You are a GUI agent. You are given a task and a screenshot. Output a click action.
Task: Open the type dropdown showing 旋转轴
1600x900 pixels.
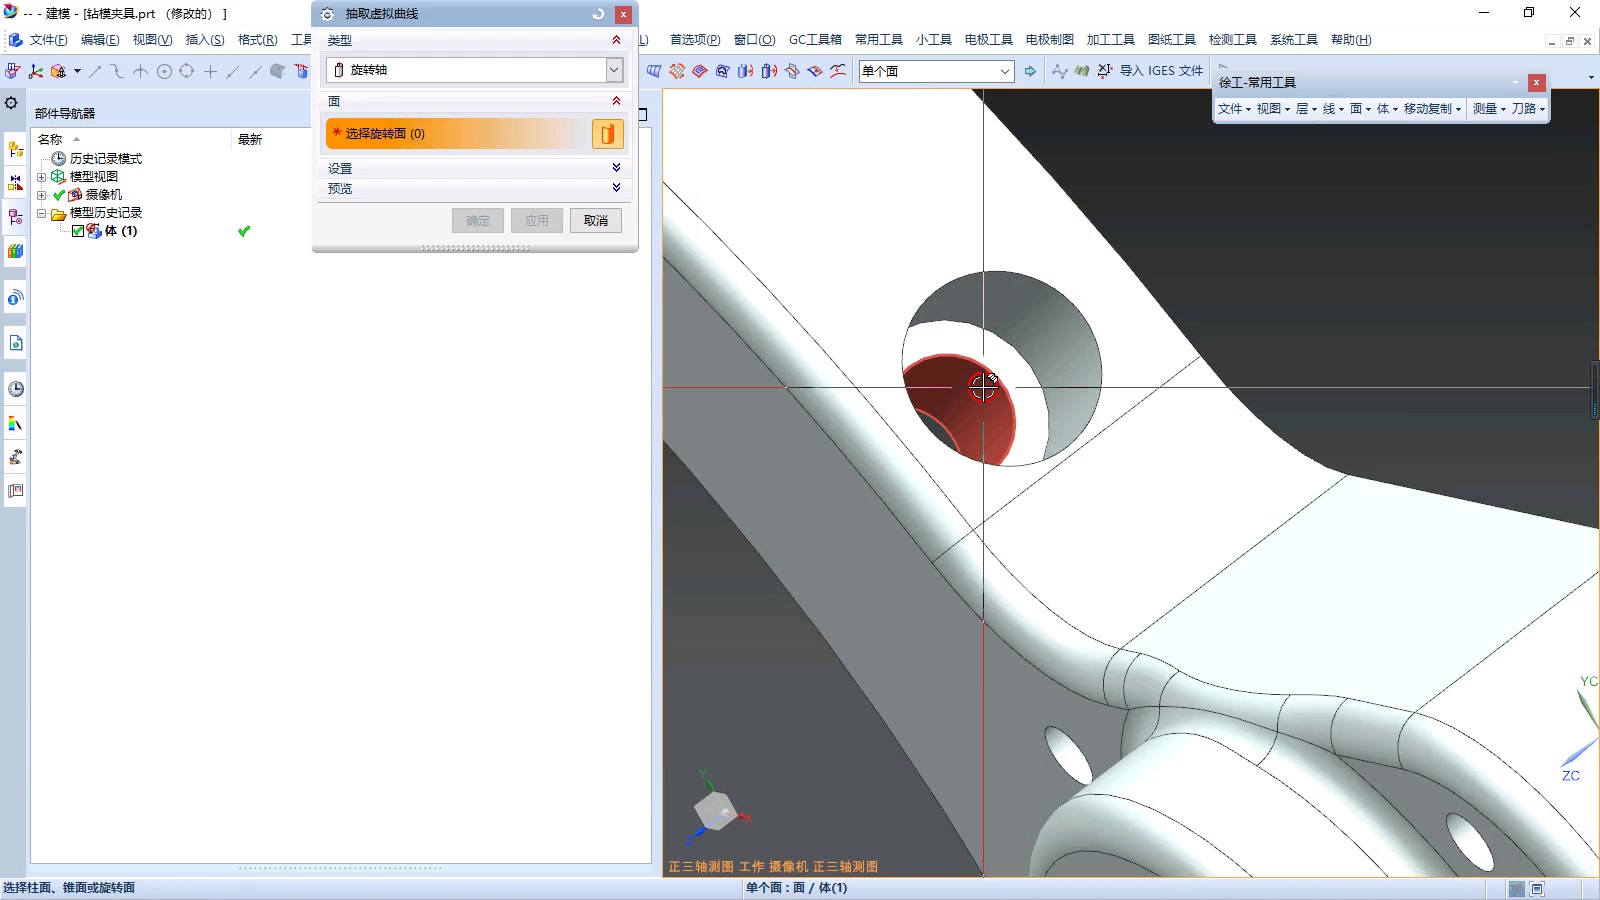coord(475,70)
